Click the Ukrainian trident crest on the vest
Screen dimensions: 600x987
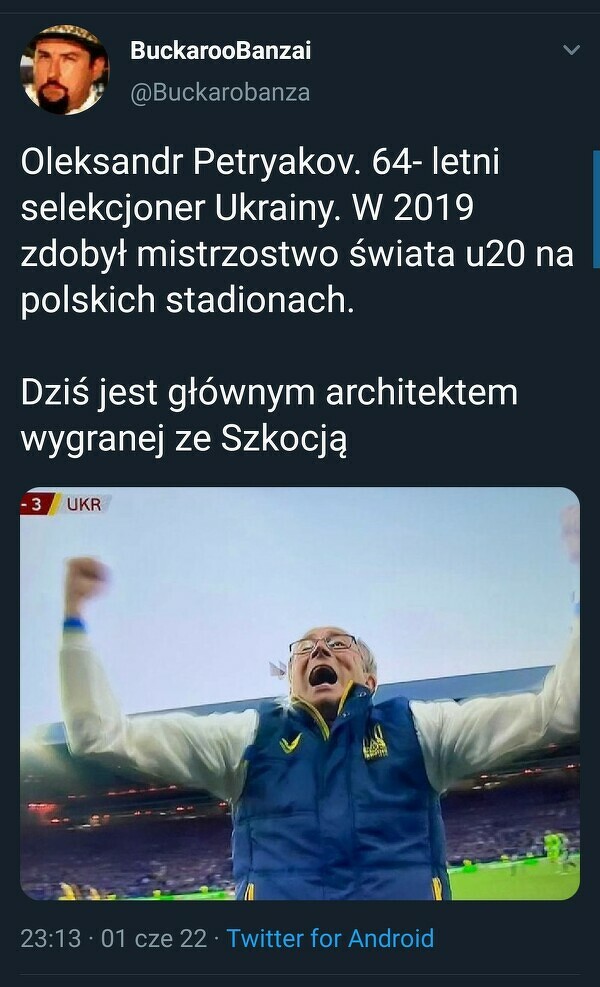pos(375,741)
